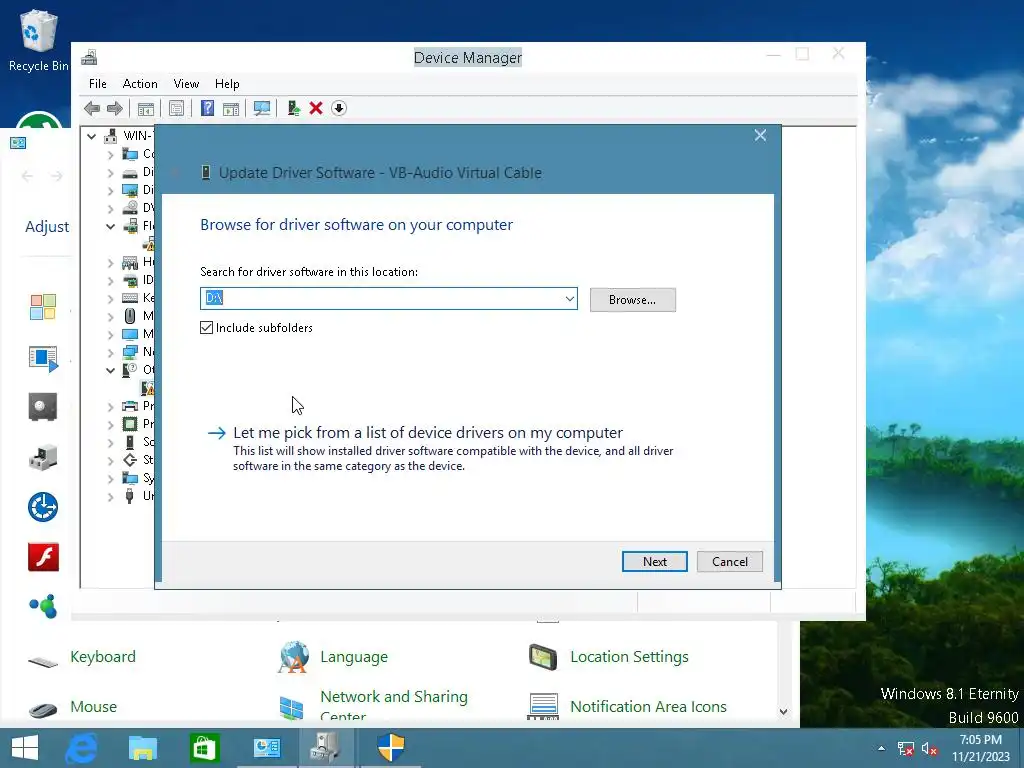Collapse the Other devices category
This screenshot has width=1024, height=768.
[110, 370]
